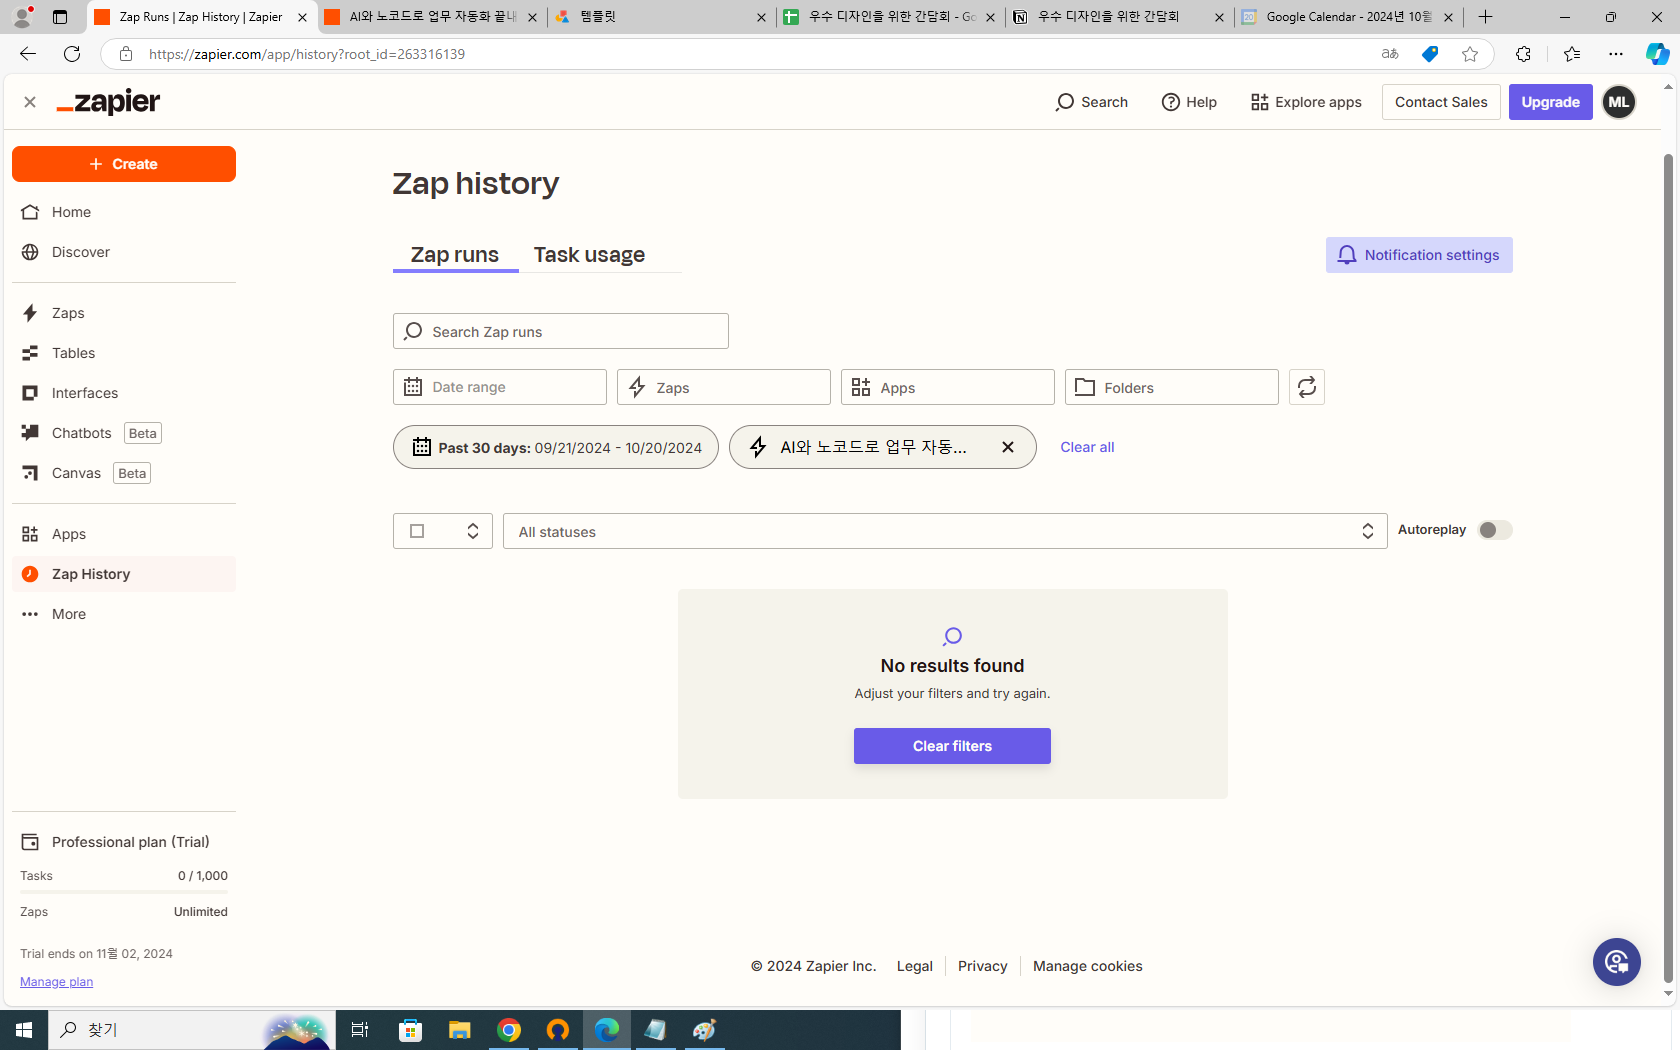The height and width of the screenshot is (1050, 1680).
Task: Open the All statuses dropdown
Action: 945,531
